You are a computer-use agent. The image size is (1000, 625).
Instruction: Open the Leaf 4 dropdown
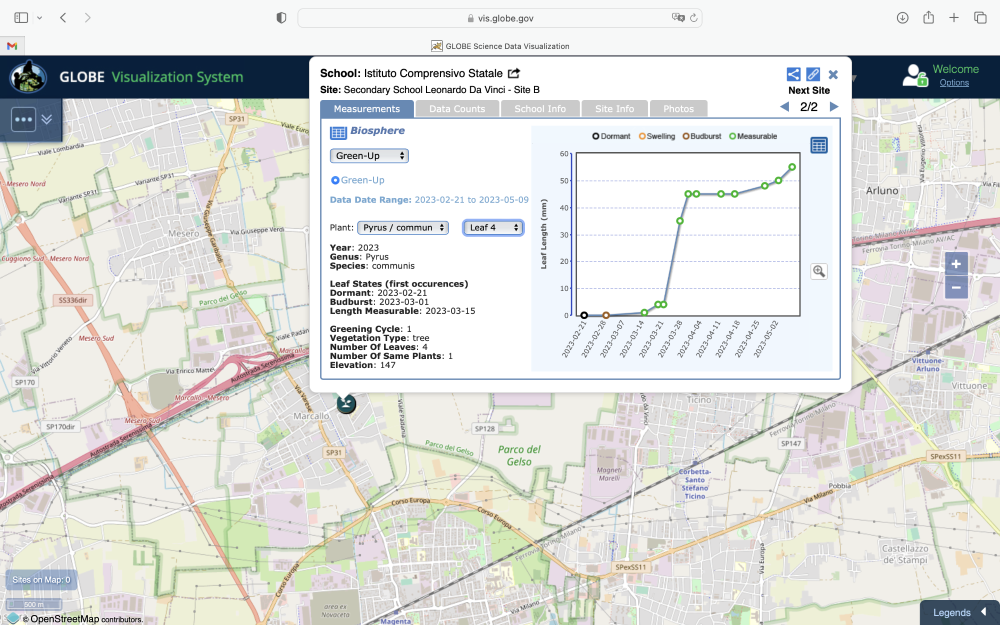tap(493, 228)
